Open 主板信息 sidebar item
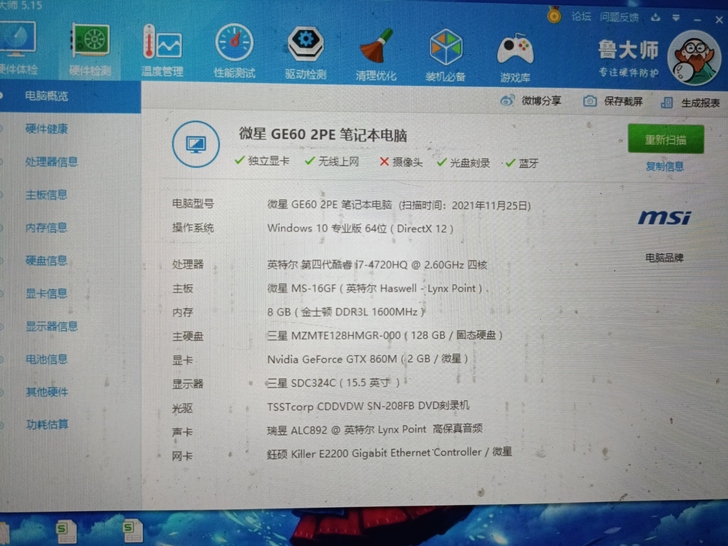728x546 pixels. tap(46, 195)
